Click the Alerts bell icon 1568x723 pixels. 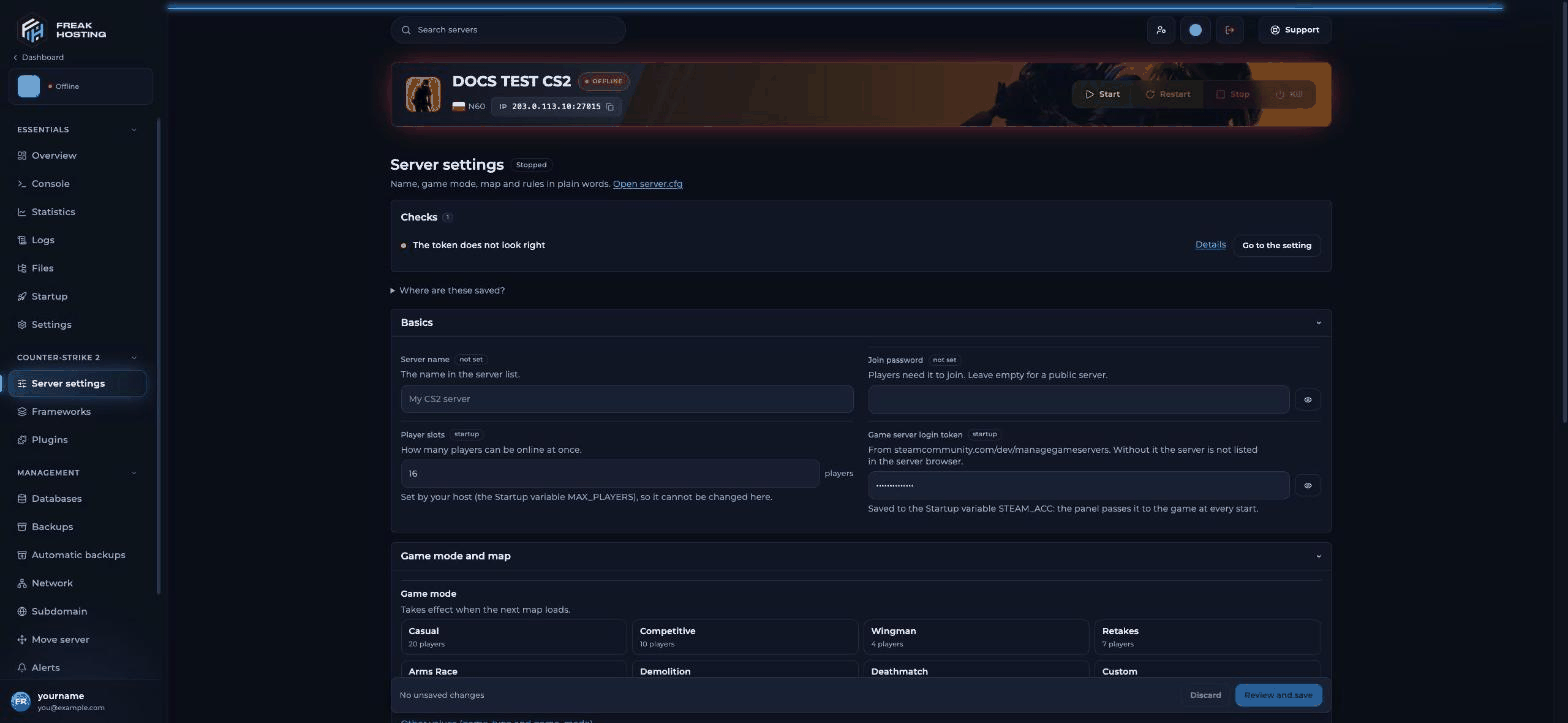pos(22,667)
